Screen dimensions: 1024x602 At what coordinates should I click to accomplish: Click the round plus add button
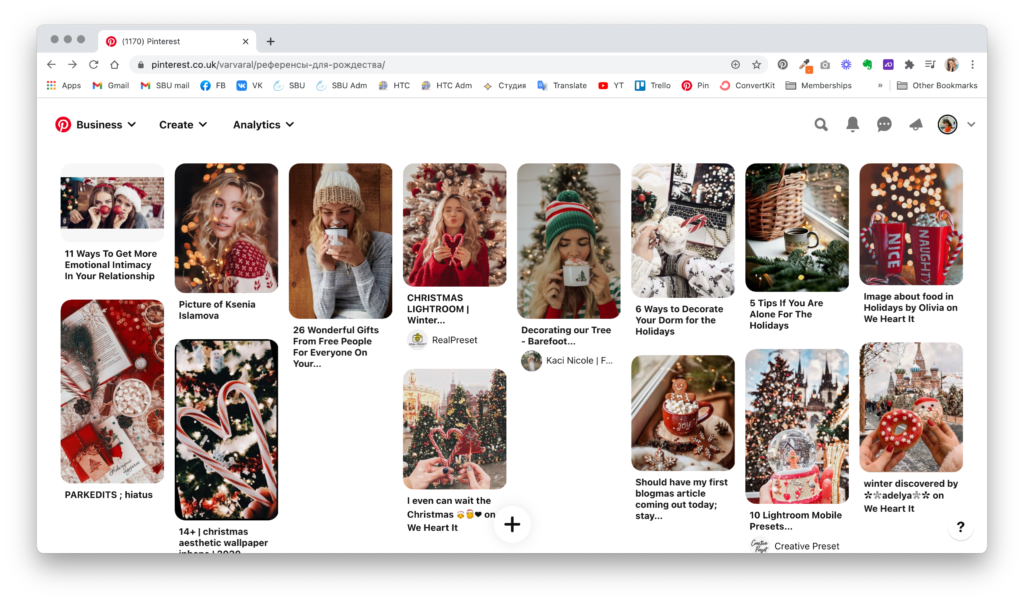pos(512,524)
